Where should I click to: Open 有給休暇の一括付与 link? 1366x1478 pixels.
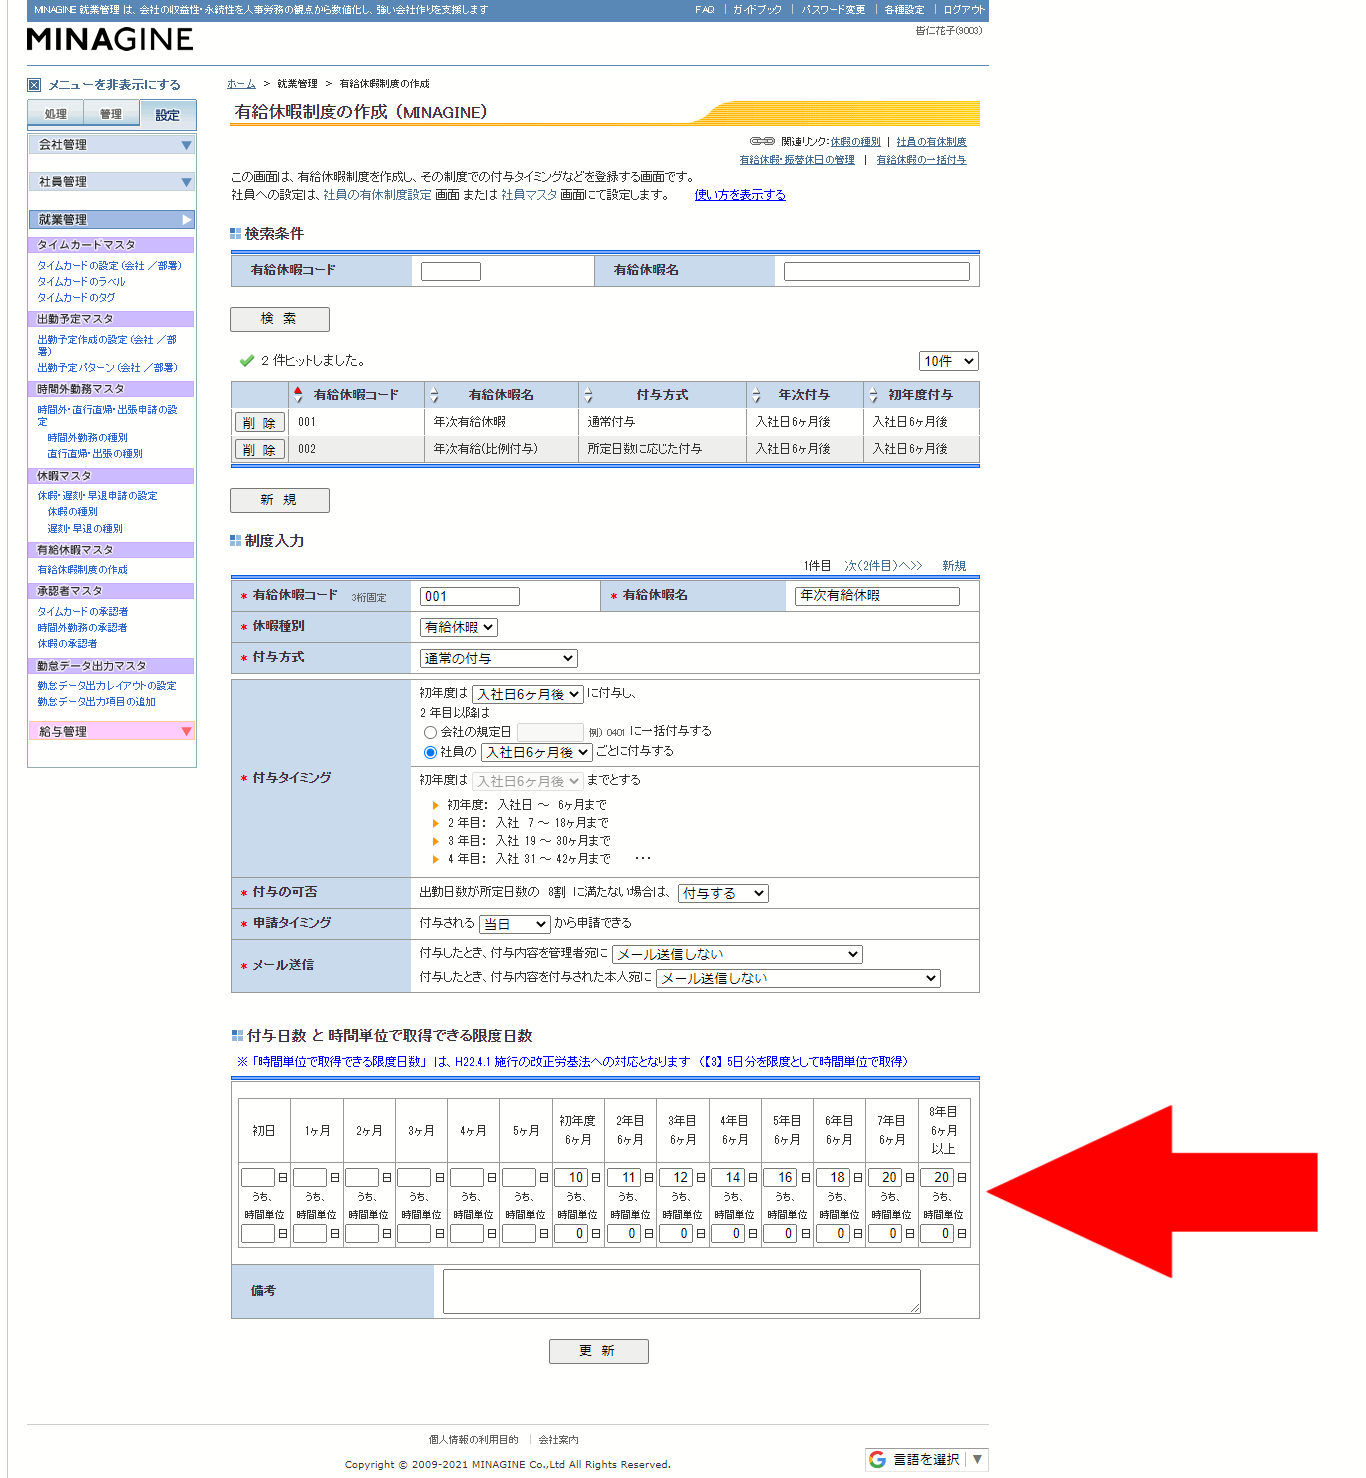click(921, 160)
